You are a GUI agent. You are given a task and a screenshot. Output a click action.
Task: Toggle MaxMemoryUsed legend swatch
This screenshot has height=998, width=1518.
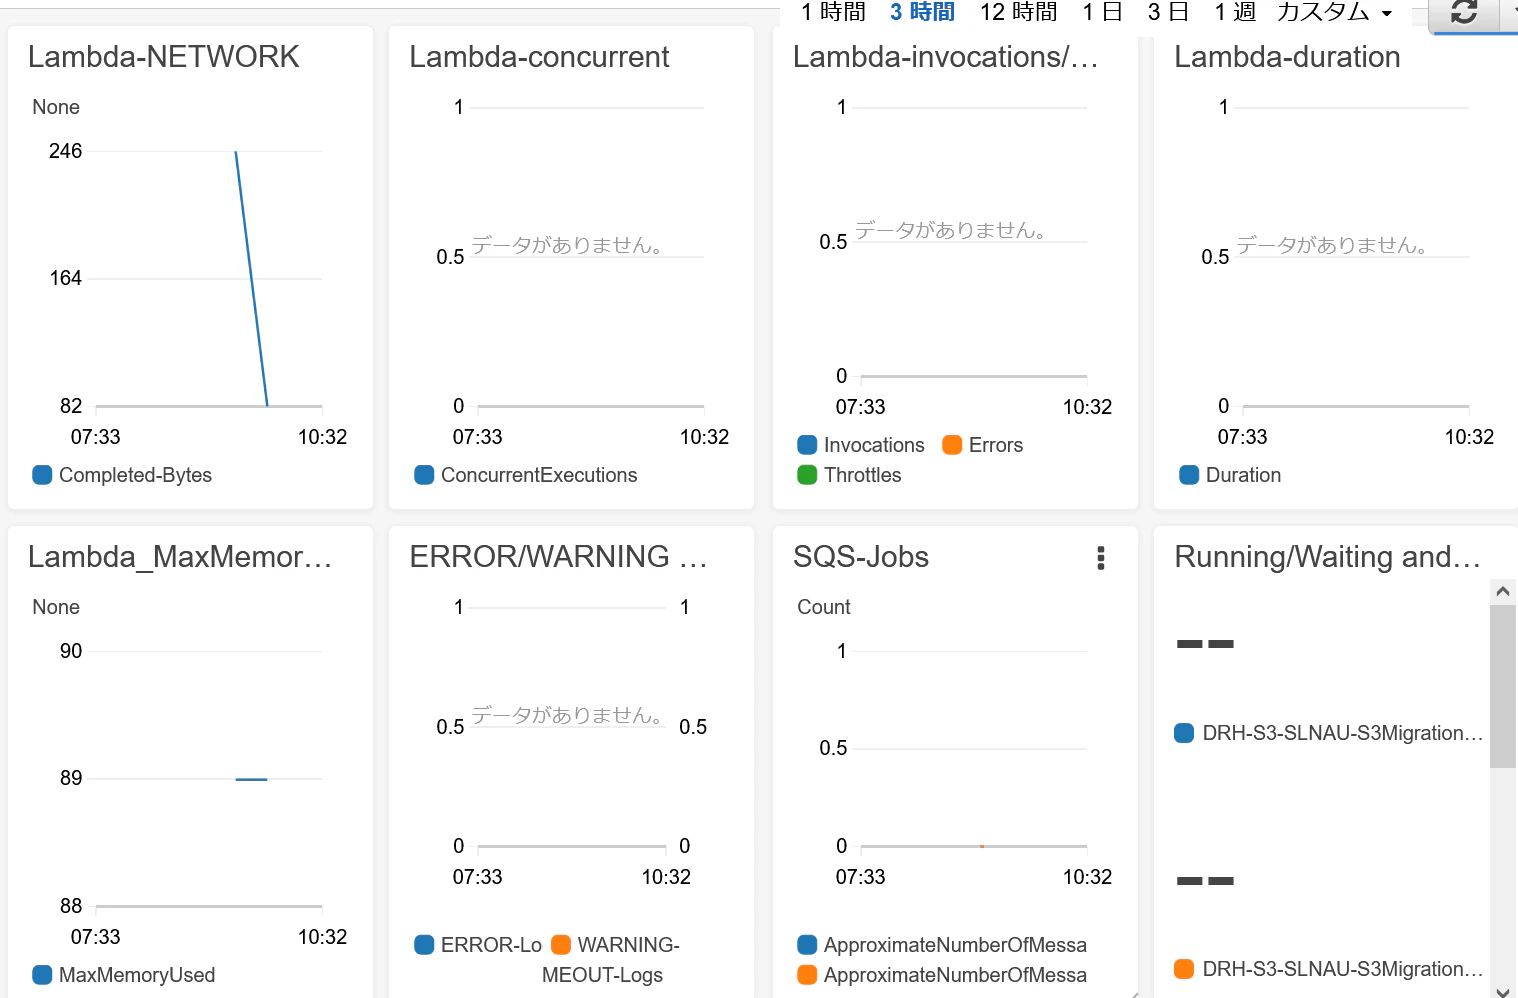click(42, 975)
